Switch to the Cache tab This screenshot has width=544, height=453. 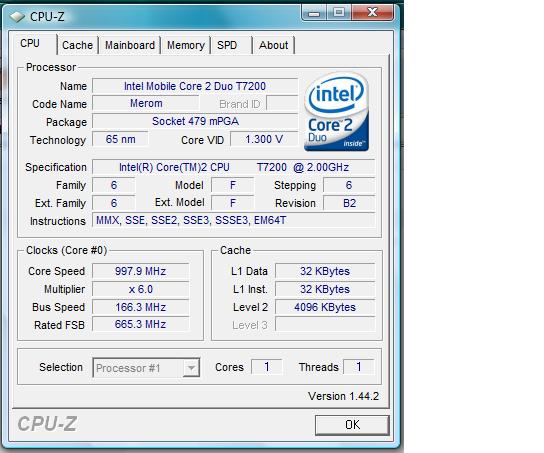(x=77, y=45)
